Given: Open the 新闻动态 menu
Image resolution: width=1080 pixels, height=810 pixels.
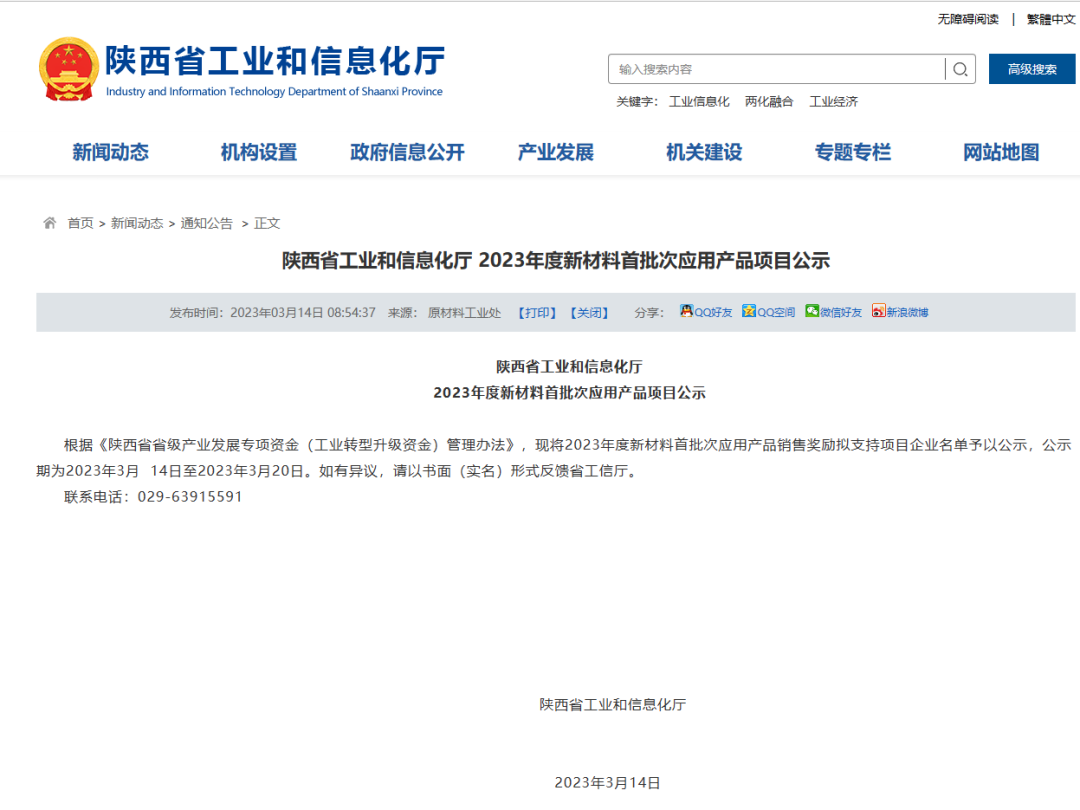Looking at the screenshot, I should click(x=110, y=152).
